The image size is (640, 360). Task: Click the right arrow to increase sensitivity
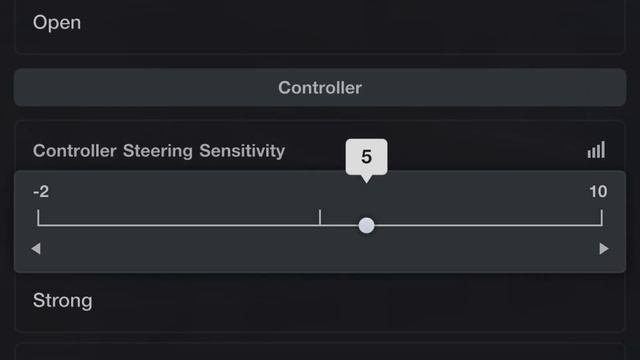click(604, 249)
